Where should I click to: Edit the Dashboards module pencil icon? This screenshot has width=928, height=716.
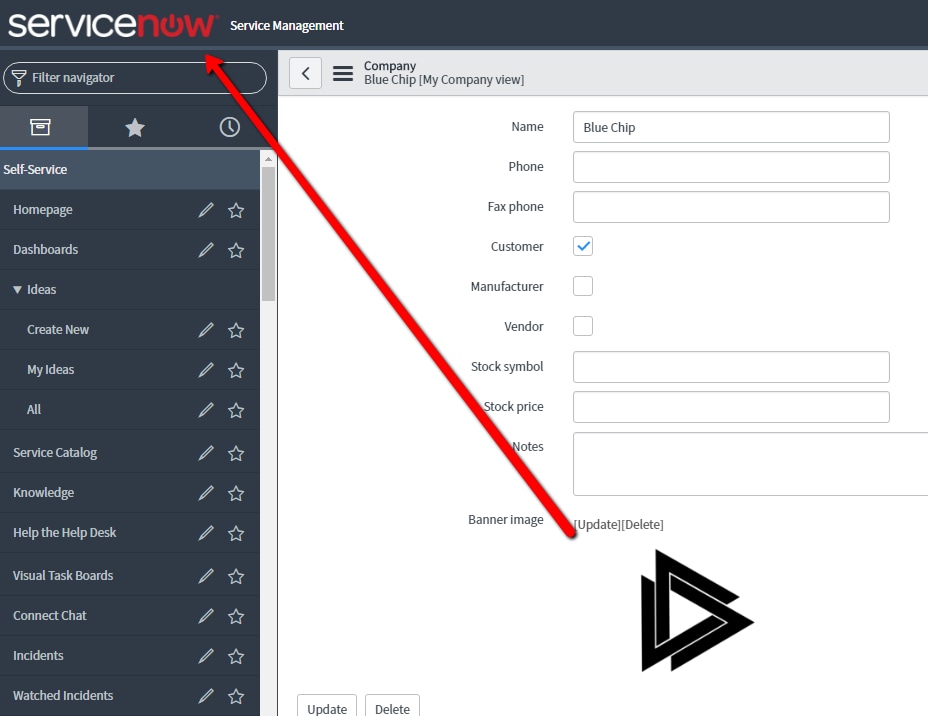tap(205, 250)
